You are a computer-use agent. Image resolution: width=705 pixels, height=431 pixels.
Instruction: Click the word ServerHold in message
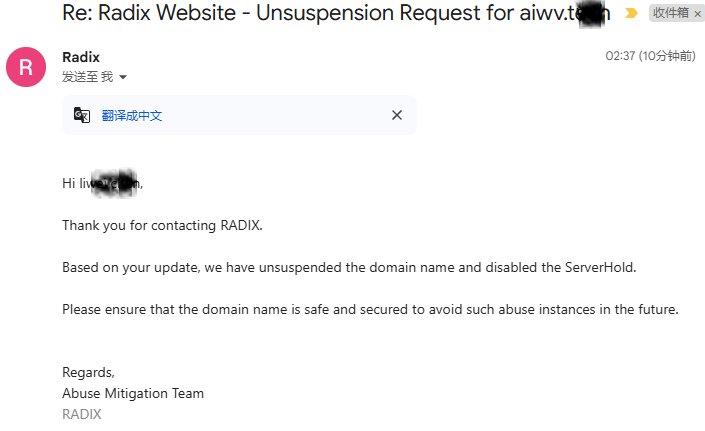pyautogui.click(x=600, y=267)
